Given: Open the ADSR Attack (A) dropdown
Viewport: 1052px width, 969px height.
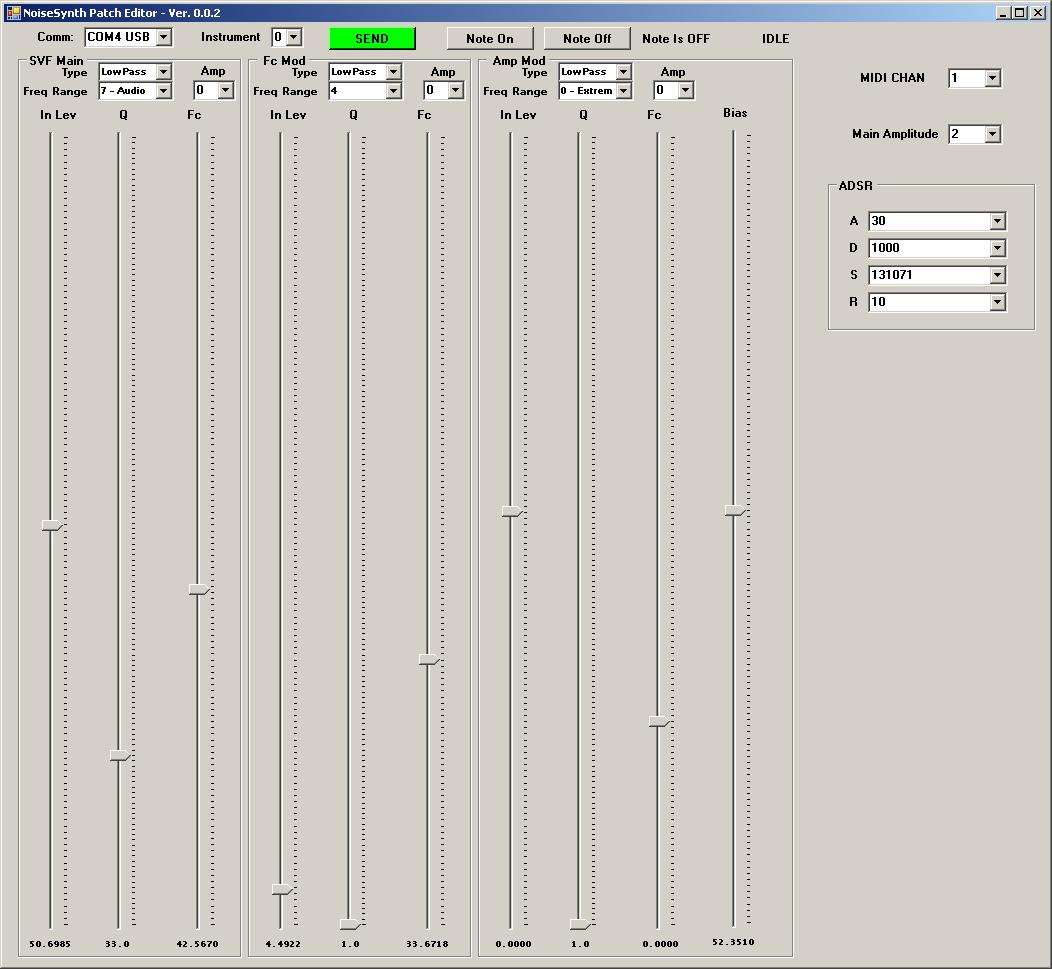Looking at the screenshot, I should [x=997, y=221].
